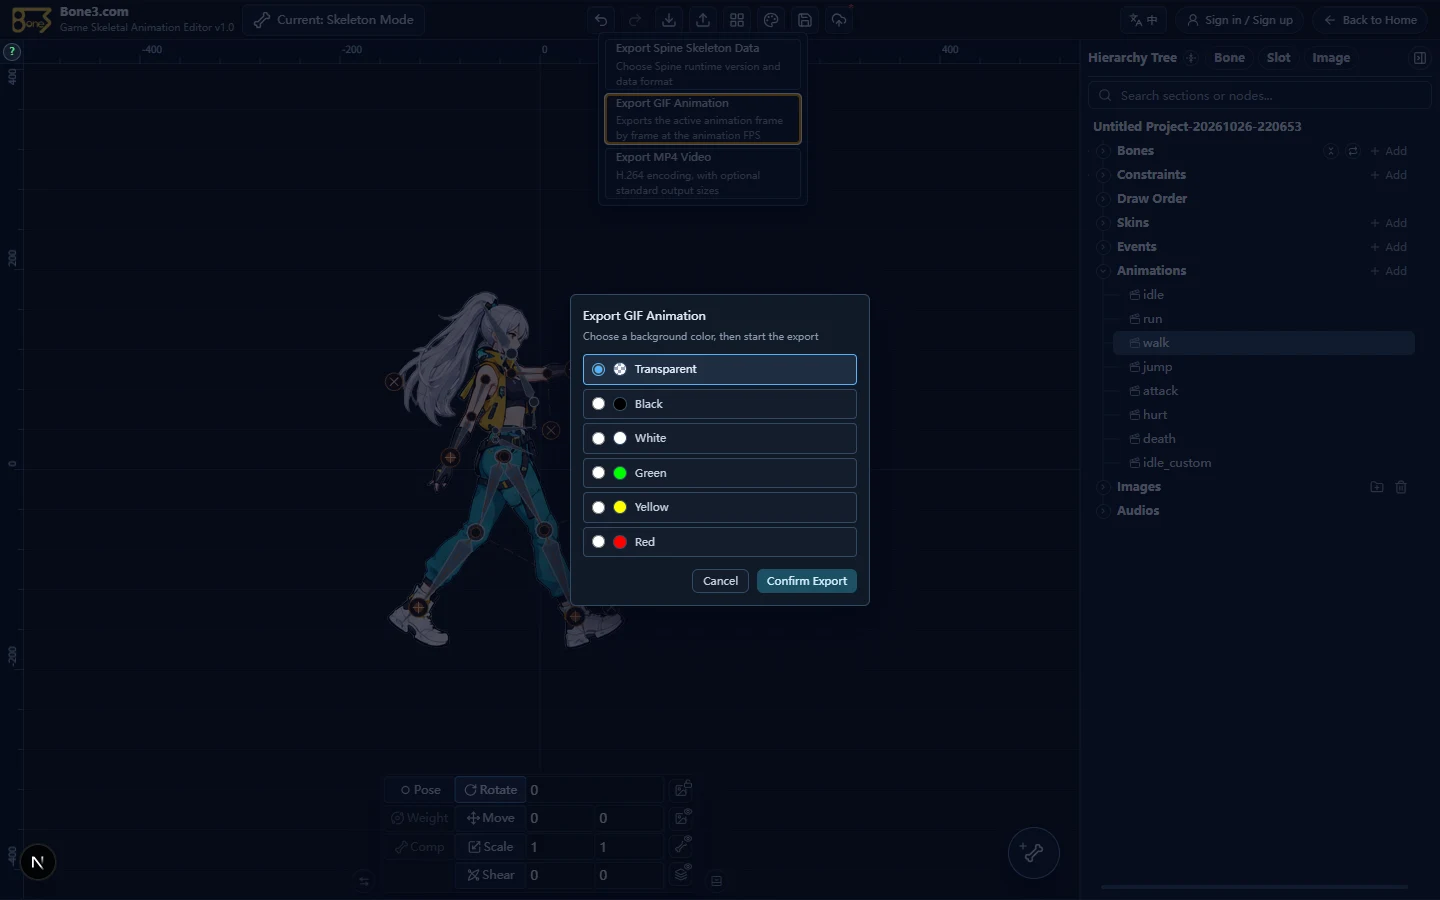Select the White background radio option
This screenshot has width=1440, height=900.
(720, 438)
